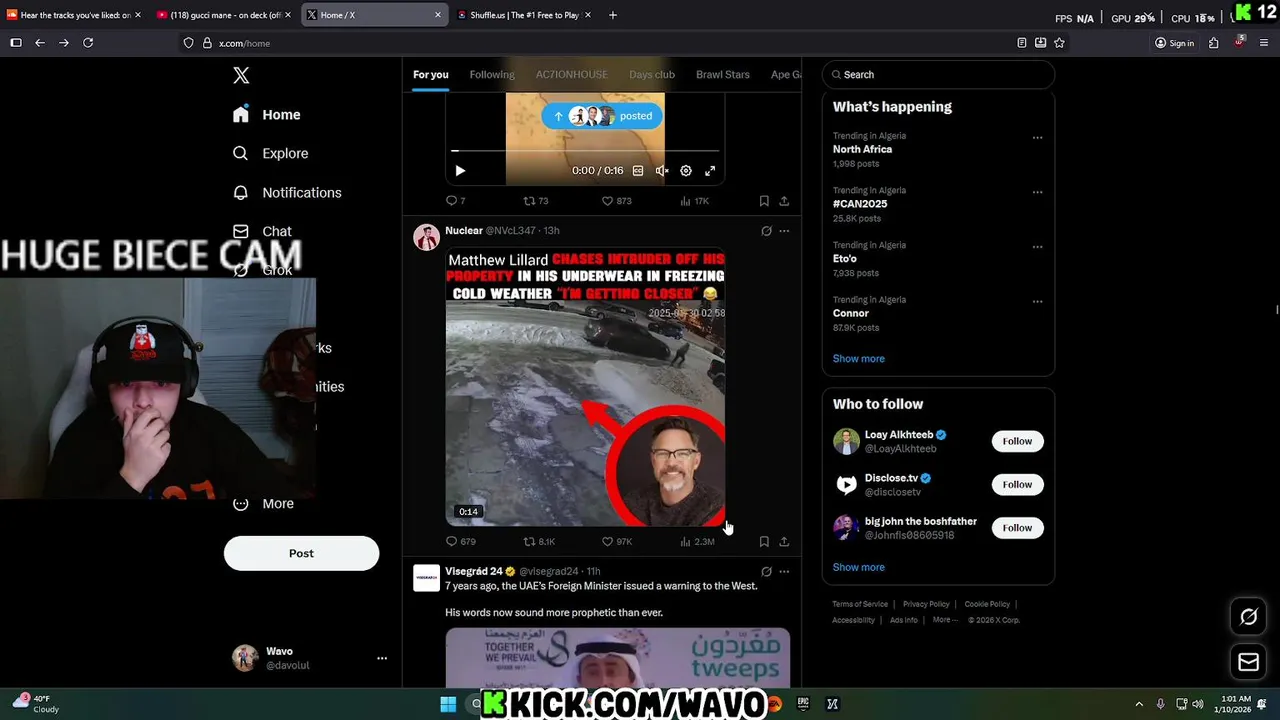Viewport: 1280px width, 720px height.
Task: Open the Visegrád 24 post's three-dot menu
Action: (784, 572)
